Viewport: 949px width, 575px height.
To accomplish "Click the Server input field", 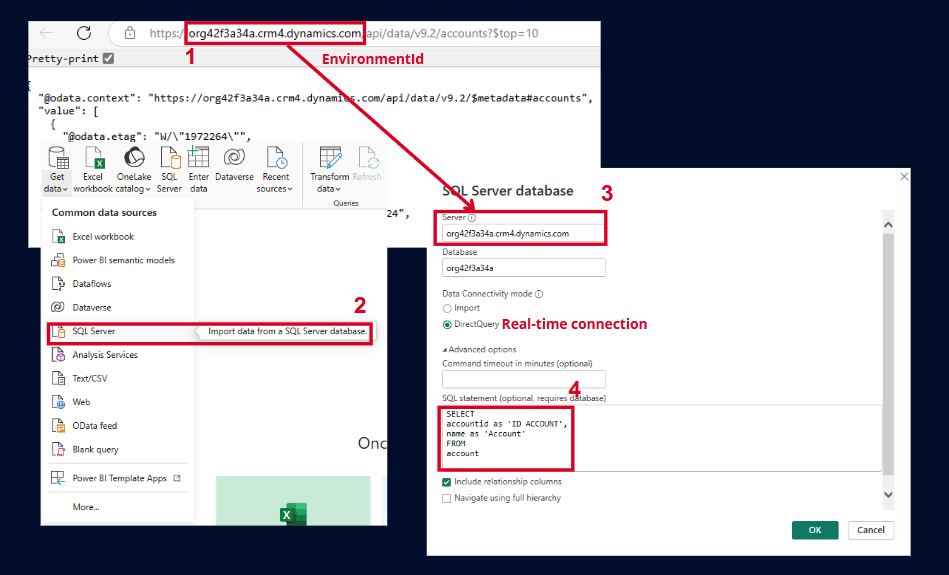I will point(524,234).
